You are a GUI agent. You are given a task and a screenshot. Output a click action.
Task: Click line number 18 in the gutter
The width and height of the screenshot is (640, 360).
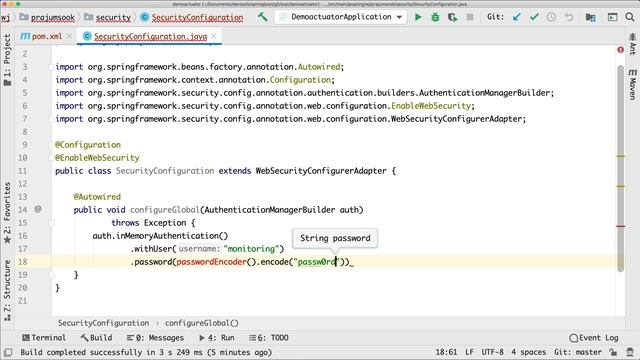pos(22,262)
